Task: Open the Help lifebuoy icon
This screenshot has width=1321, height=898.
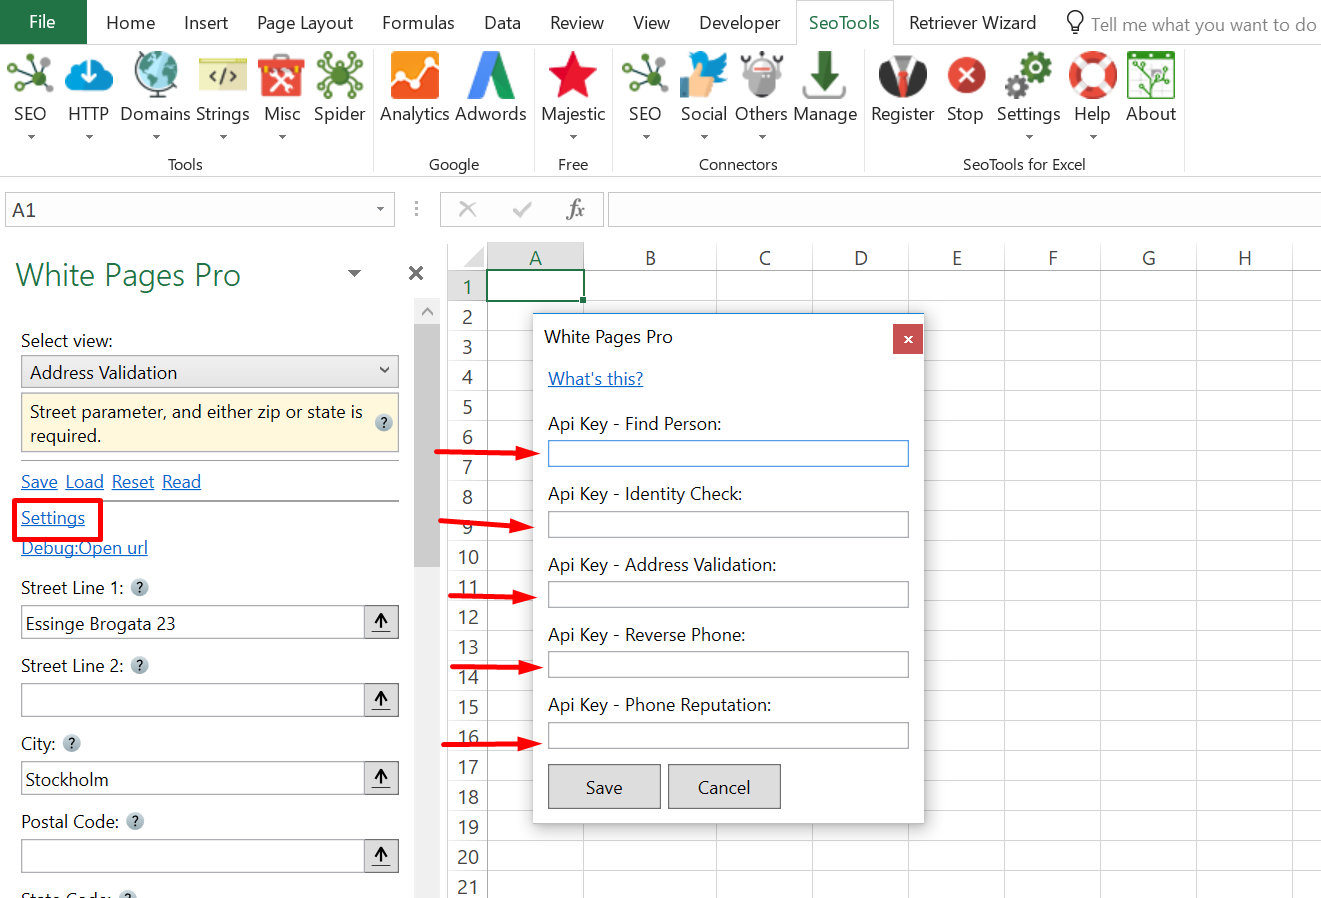Action: pos(1092,76)
